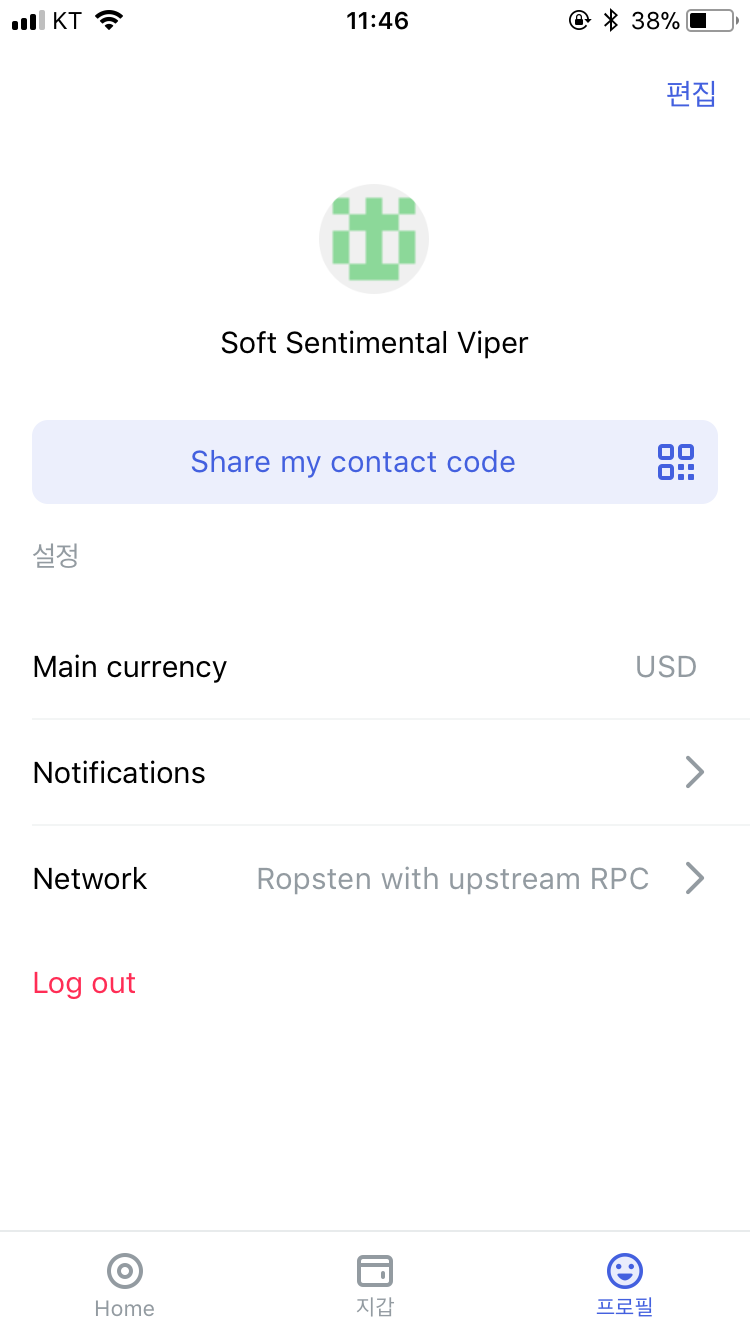
Task: Open the Notifications settings row
Action: pos(120,772)
